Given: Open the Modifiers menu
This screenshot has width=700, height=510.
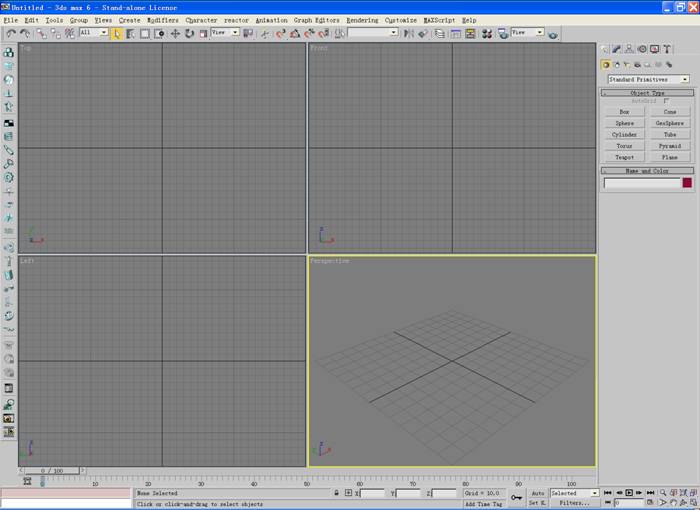Looking at the screenshot, I should pos(163,20).
